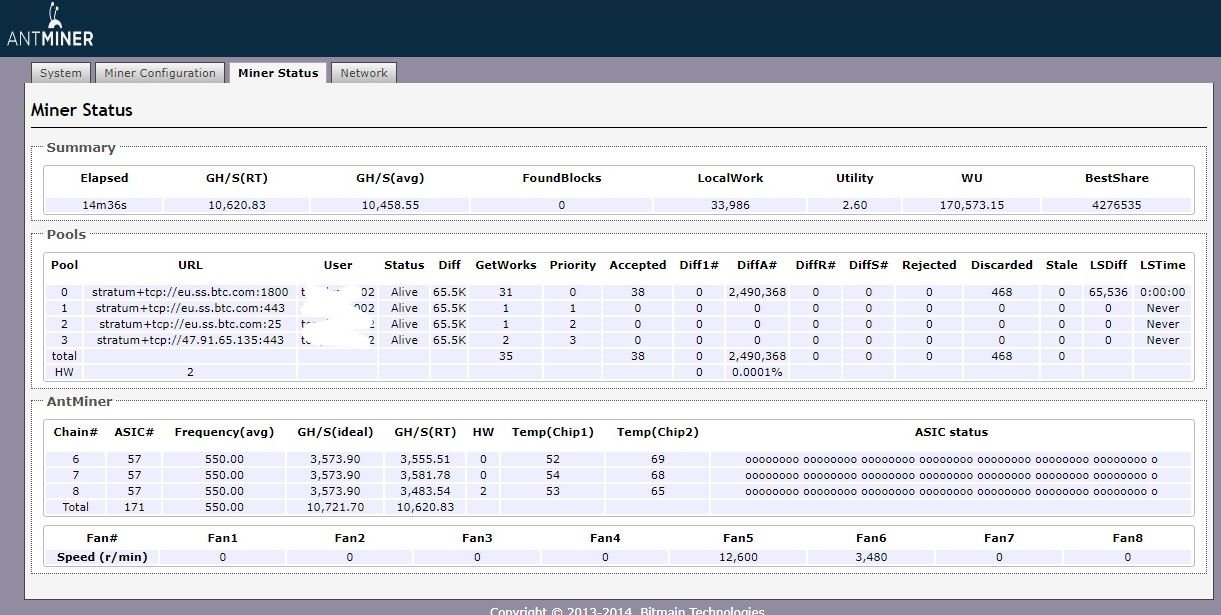
Task: Select the Rejected column header
Action: [x=929, y=265]
